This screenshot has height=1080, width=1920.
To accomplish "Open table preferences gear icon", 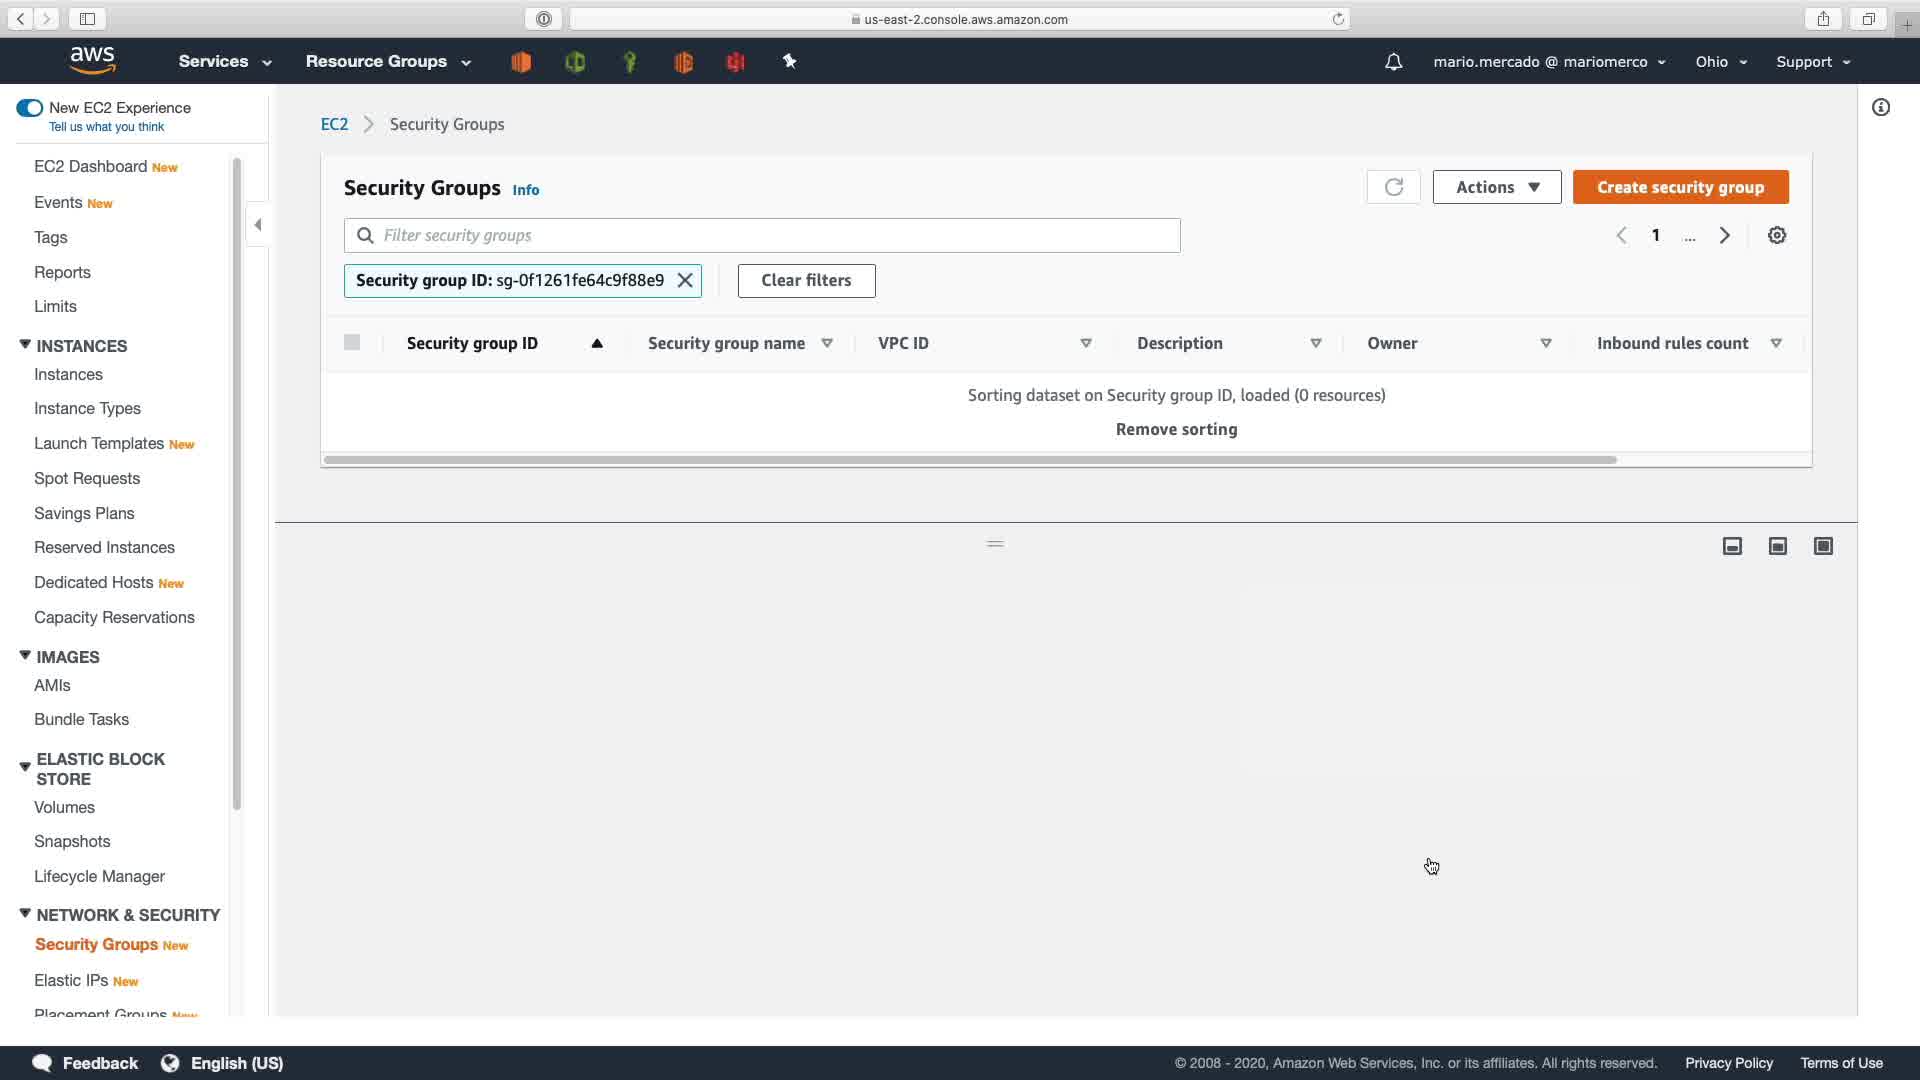I will [1776, 235].
